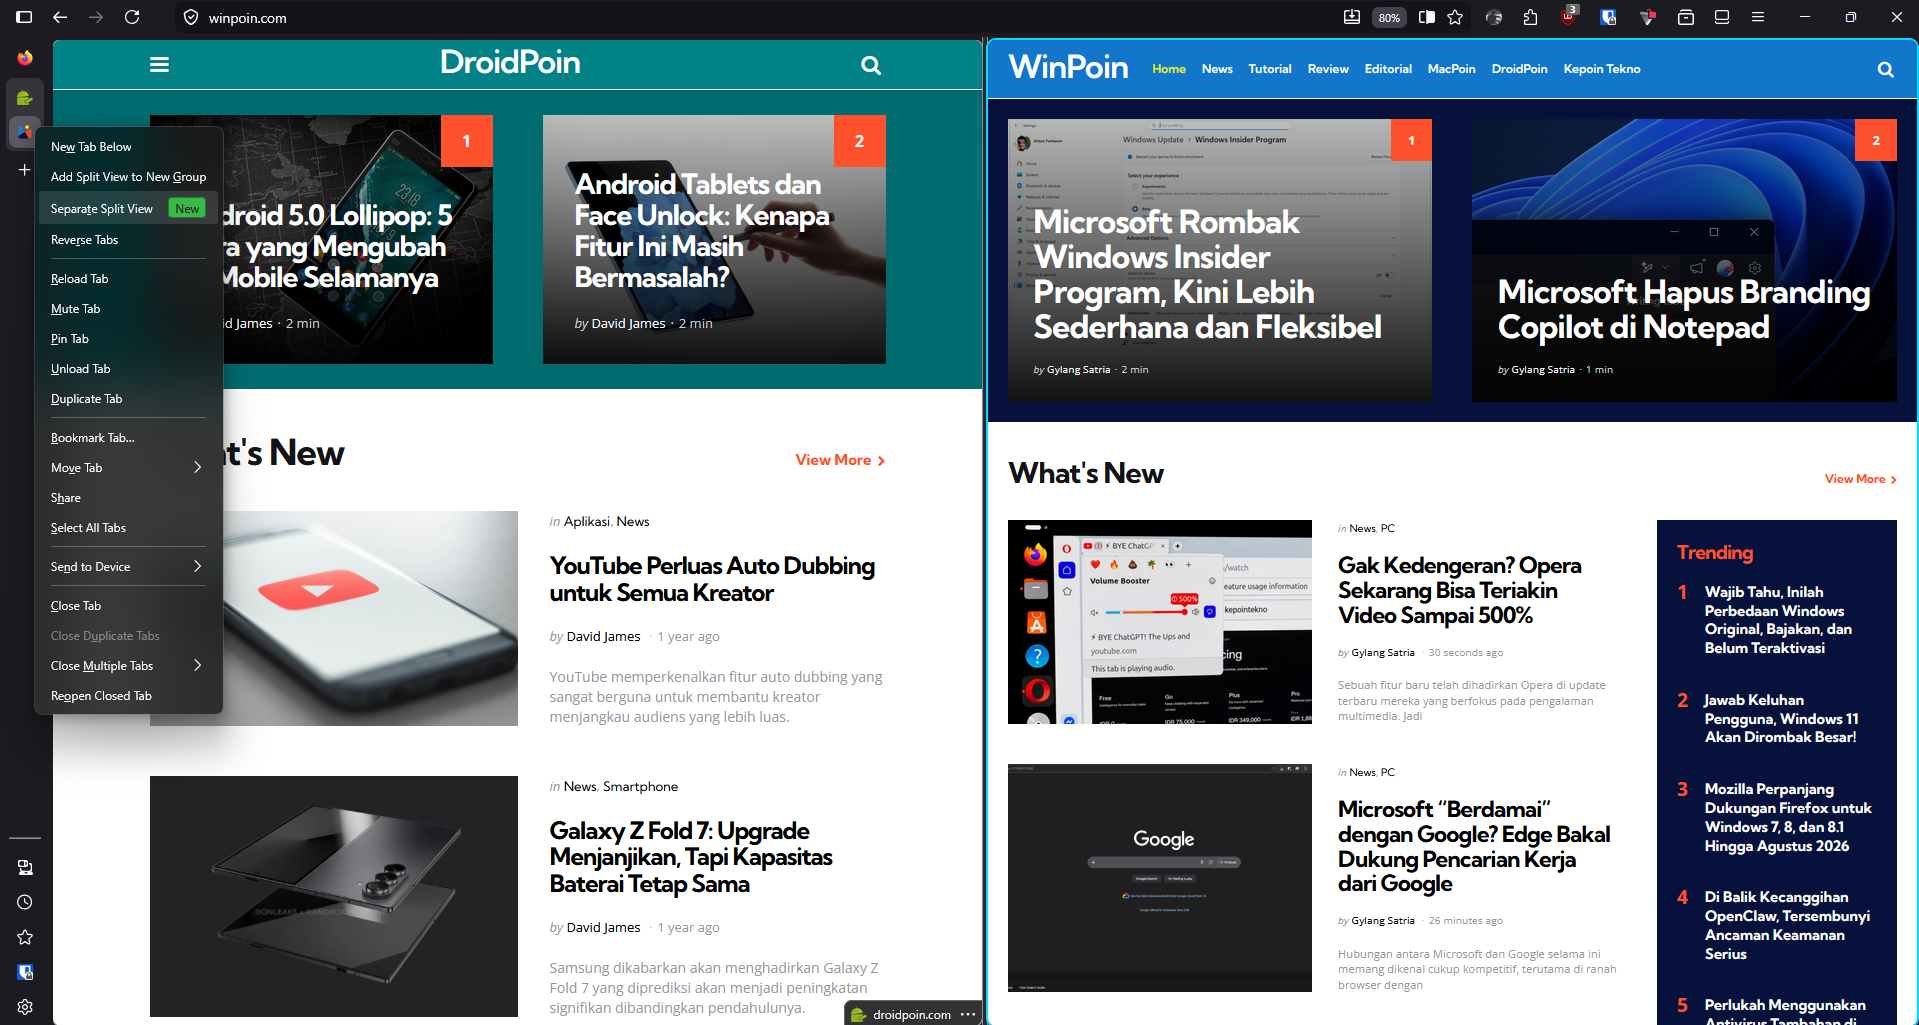Reset the 80% zoom level indicator

(x=1389, y=18)
